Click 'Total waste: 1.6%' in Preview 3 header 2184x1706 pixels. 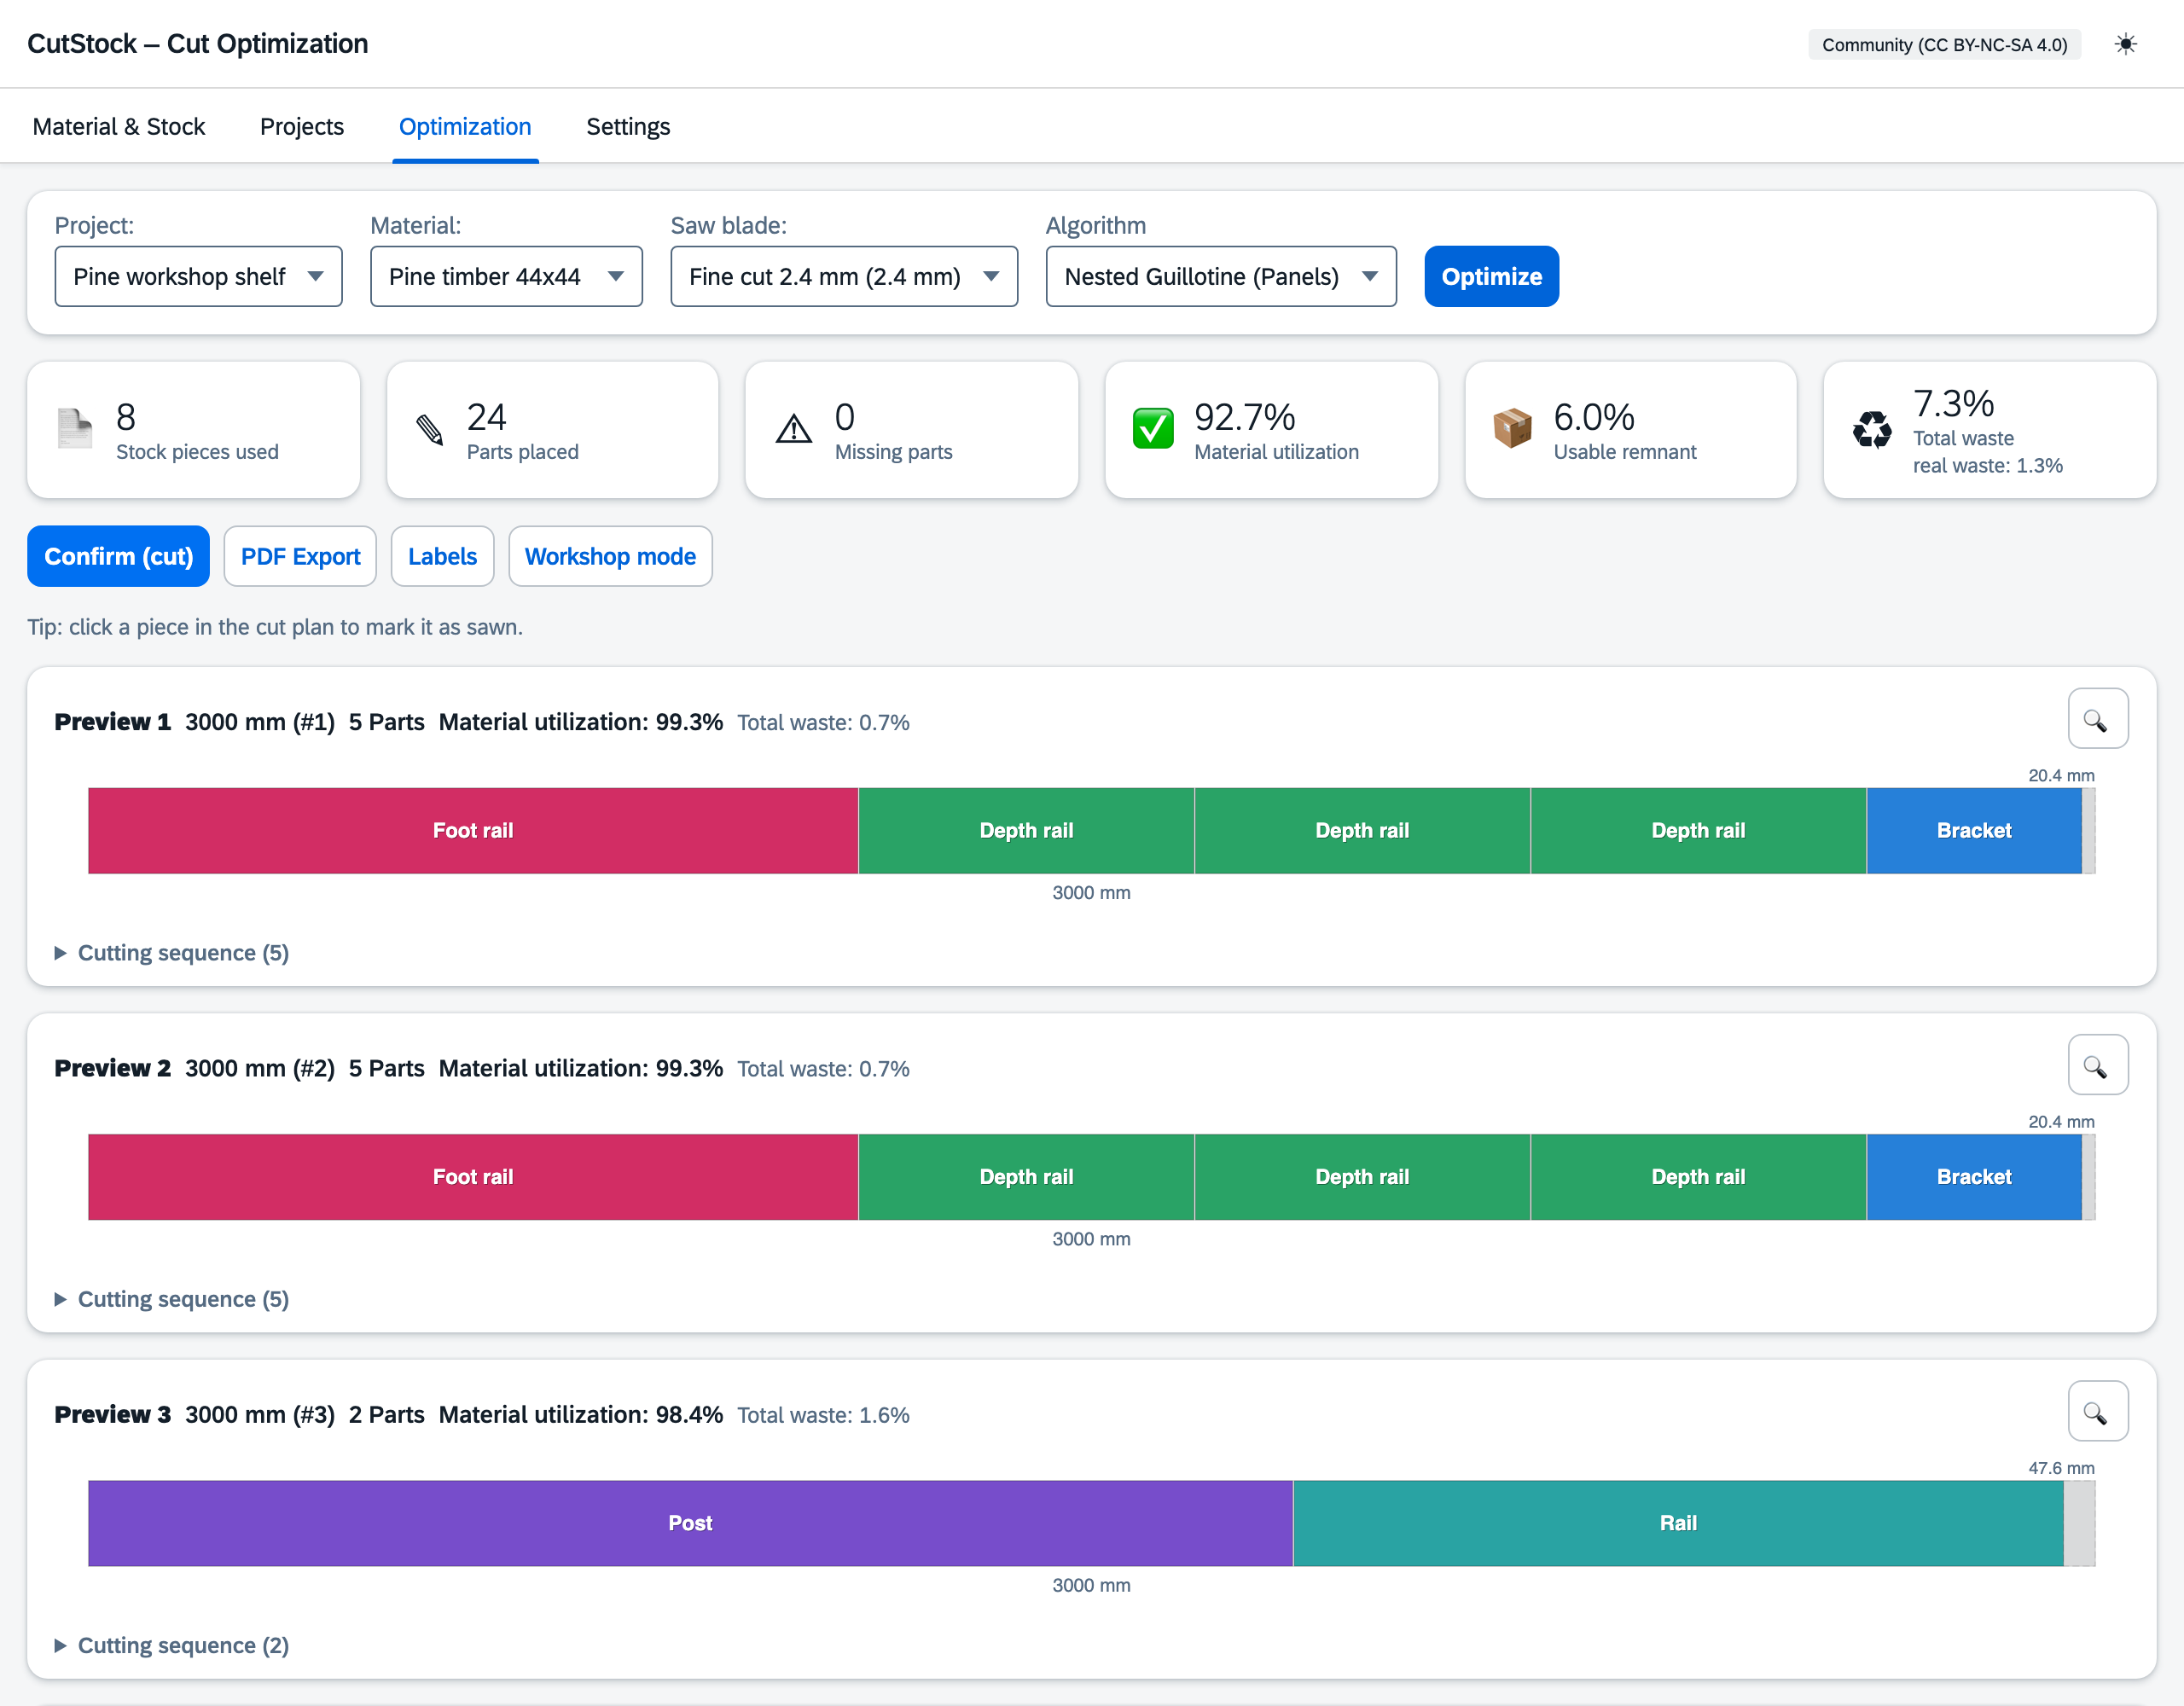coord(823,1415)
